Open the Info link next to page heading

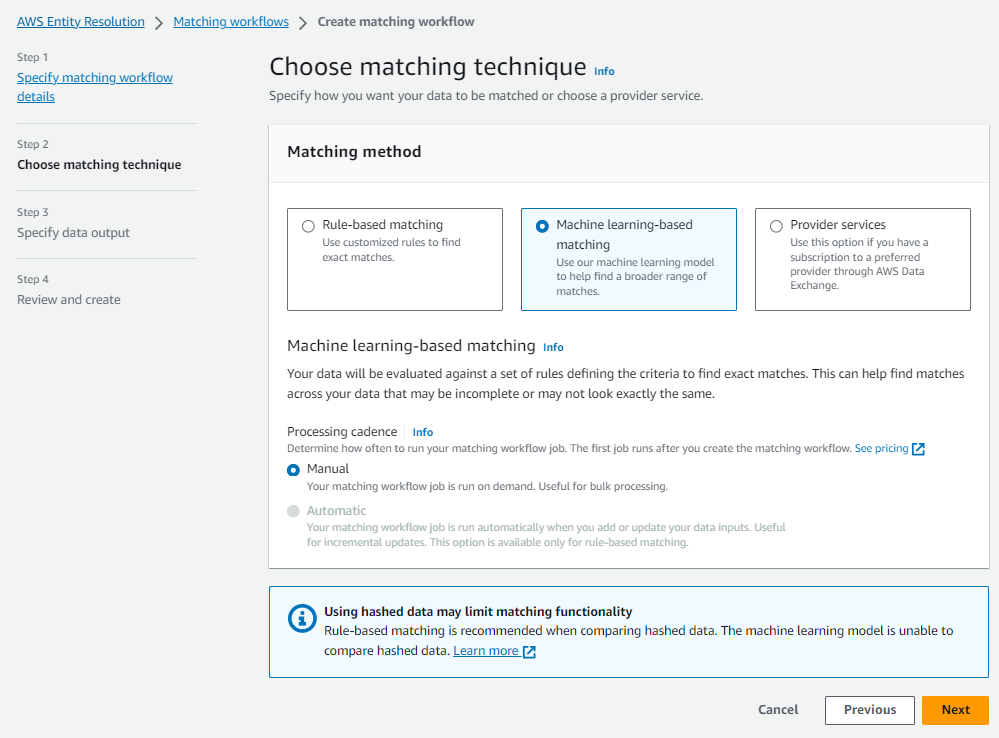(x=604, y=71)
